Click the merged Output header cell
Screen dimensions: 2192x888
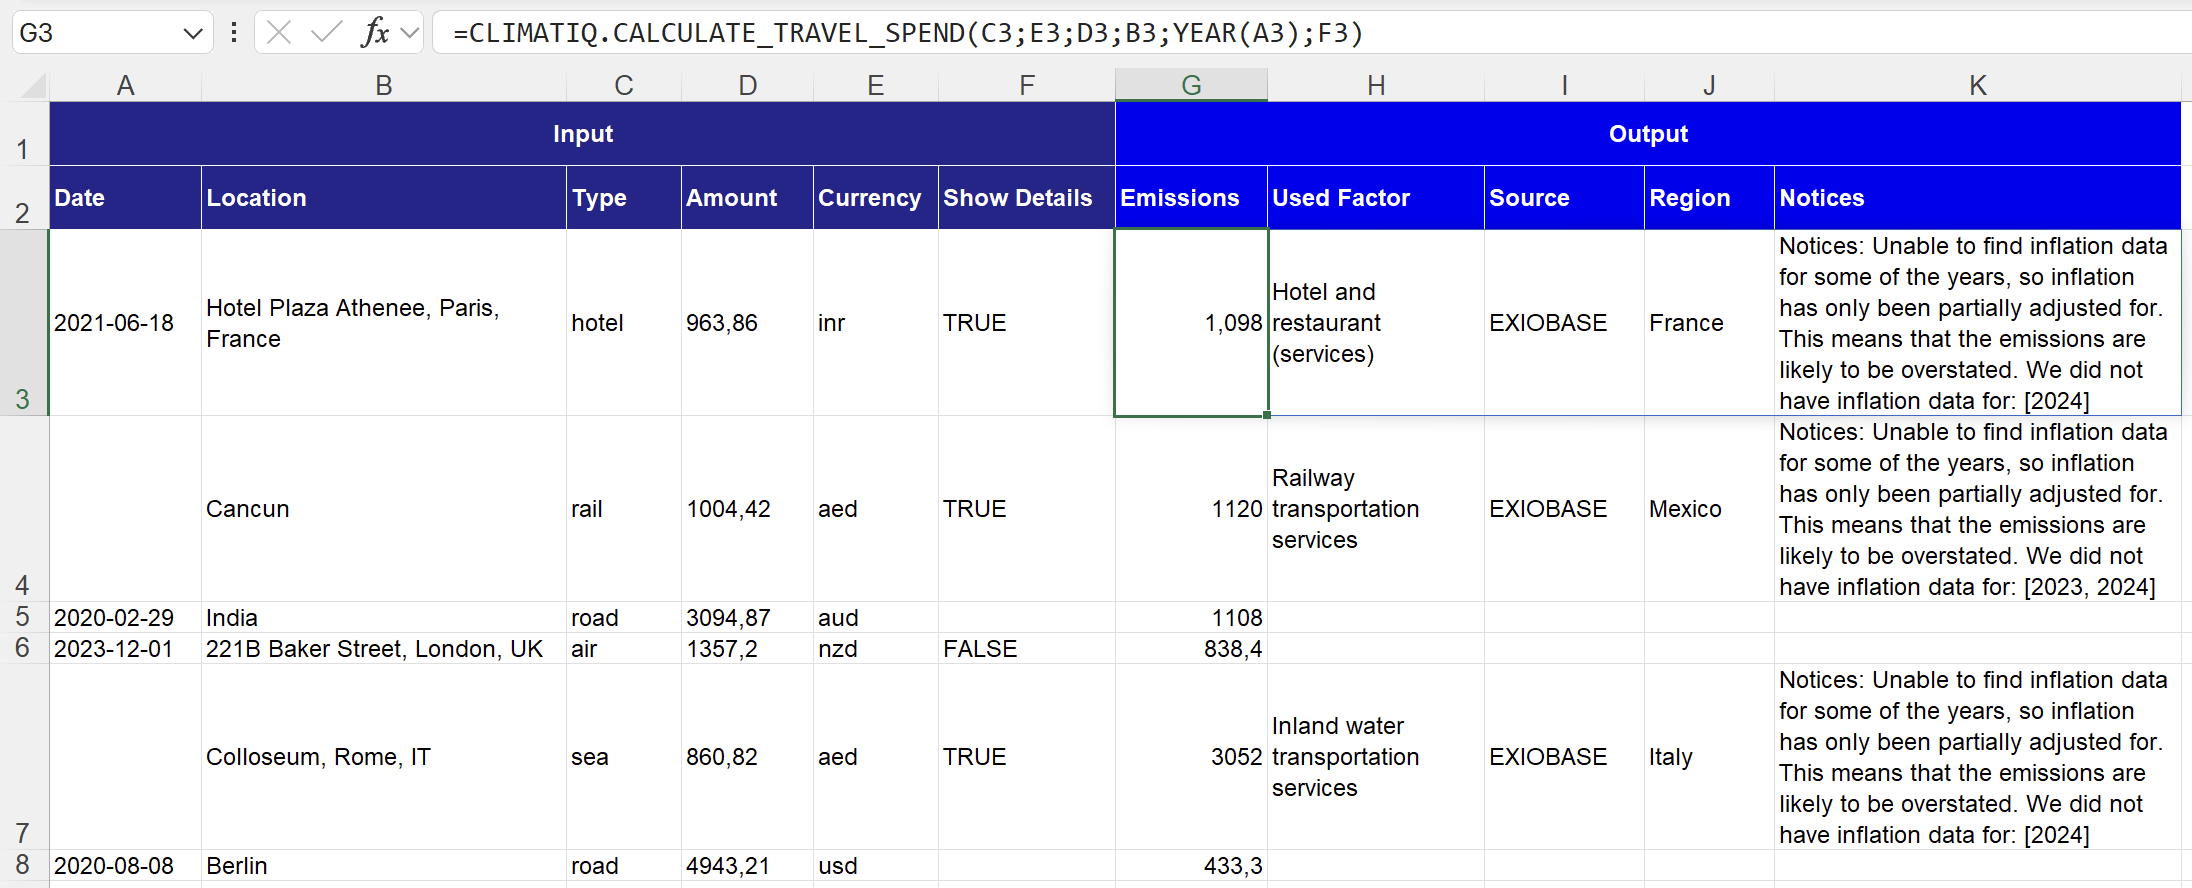pyautogui.click(x=1648, y=134)
